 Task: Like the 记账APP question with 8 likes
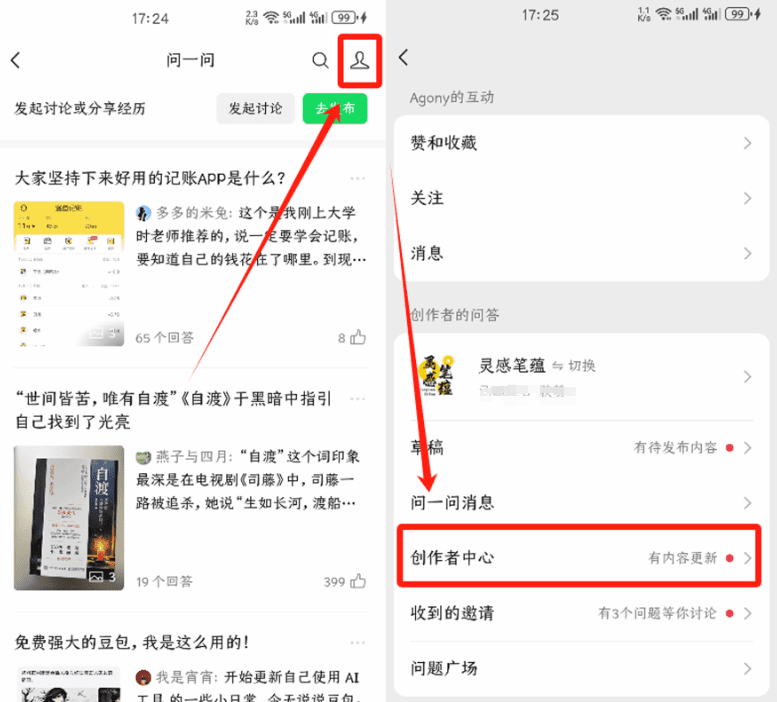tap(358, 337)
